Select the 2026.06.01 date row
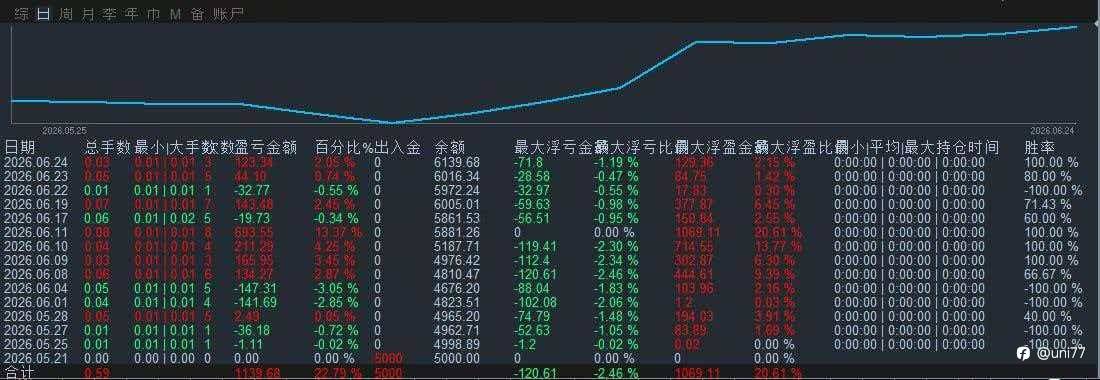Screen dimensions: 1100x380 [36, 302]
